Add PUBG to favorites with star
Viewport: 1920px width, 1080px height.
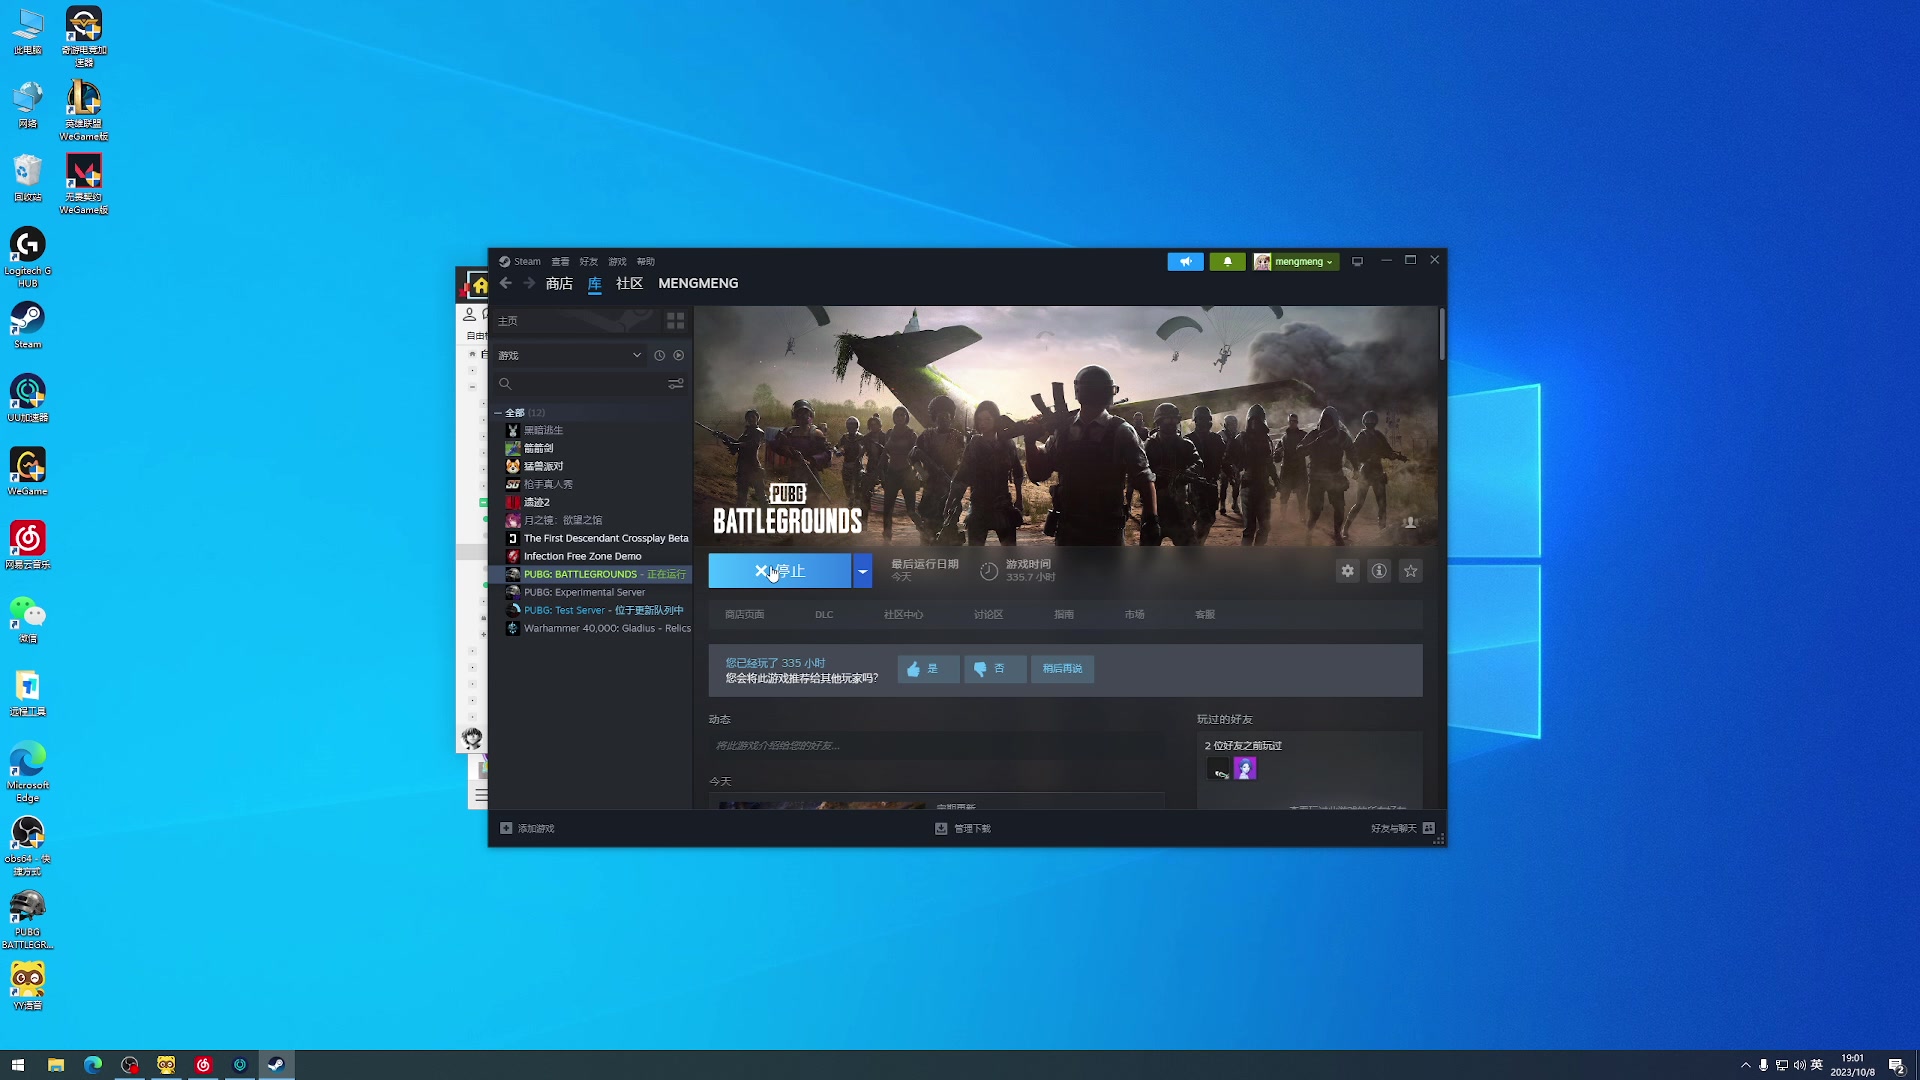pyautogui.click(x=1411, y=571)
